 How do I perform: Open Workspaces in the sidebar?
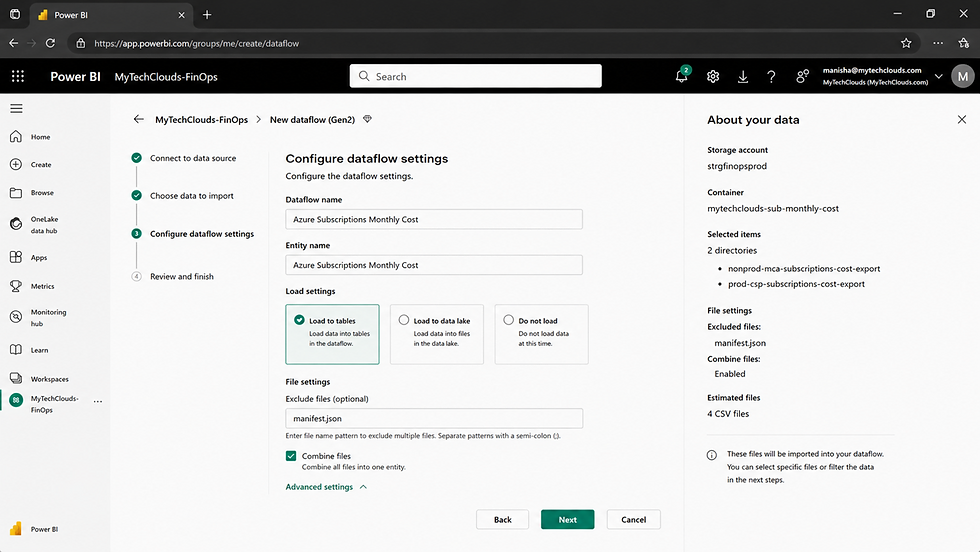coord(39,379)
